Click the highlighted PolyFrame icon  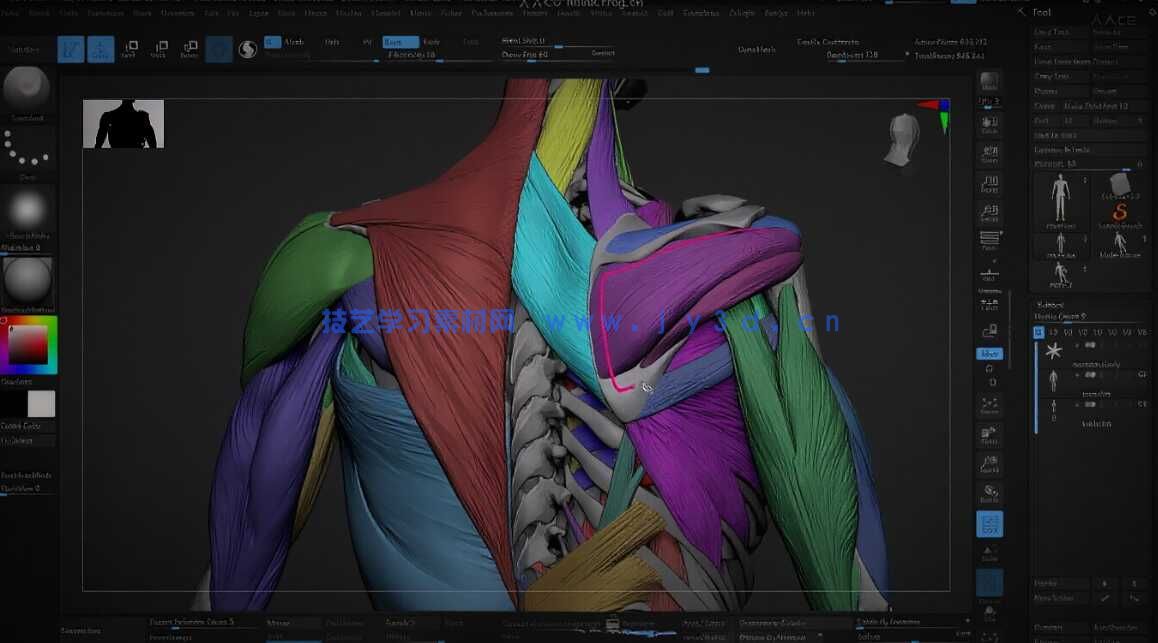click(989, 523)
